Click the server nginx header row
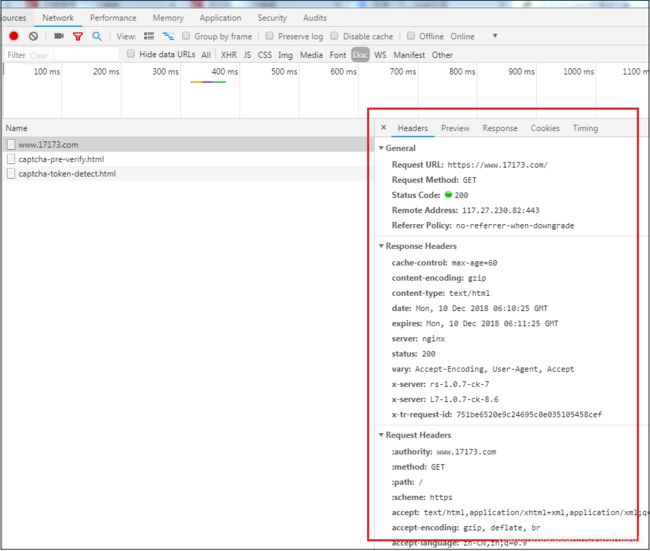Viewport: 650px width, 551px height. point(418,339)
